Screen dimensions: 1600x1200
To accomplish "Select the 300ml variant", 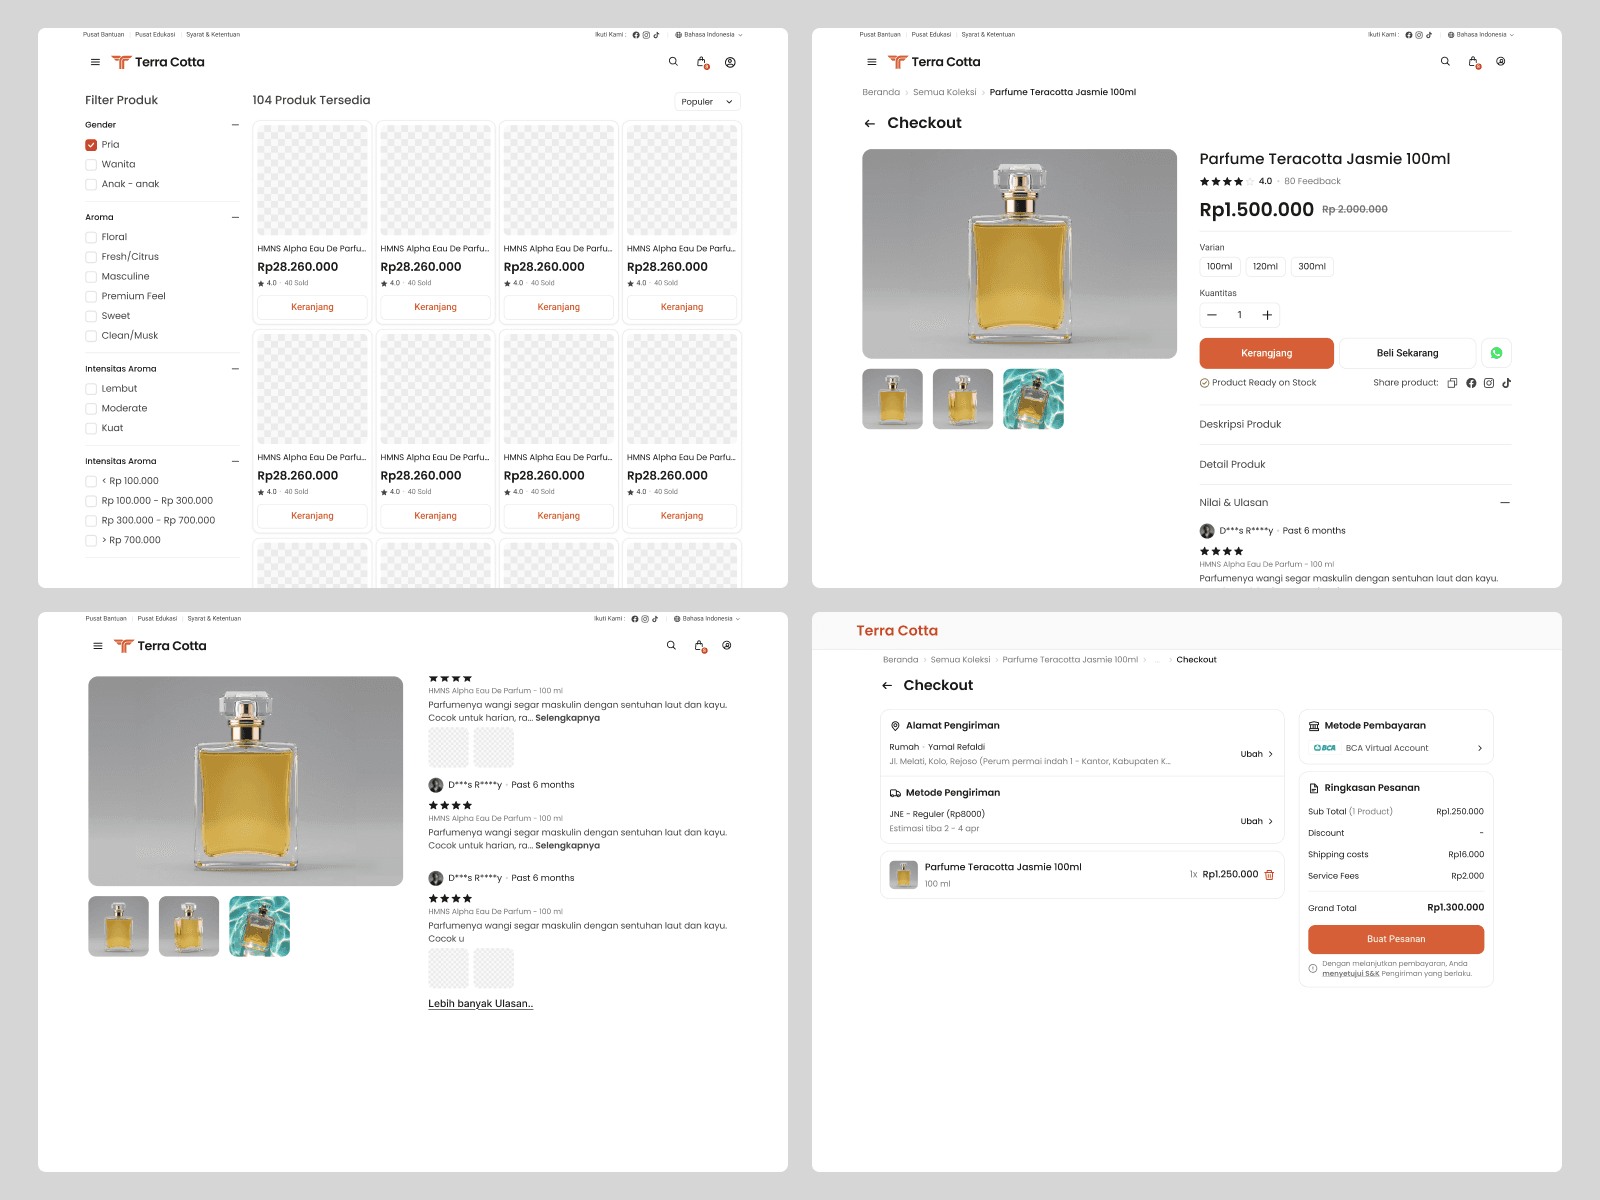I will [1312, 267].
